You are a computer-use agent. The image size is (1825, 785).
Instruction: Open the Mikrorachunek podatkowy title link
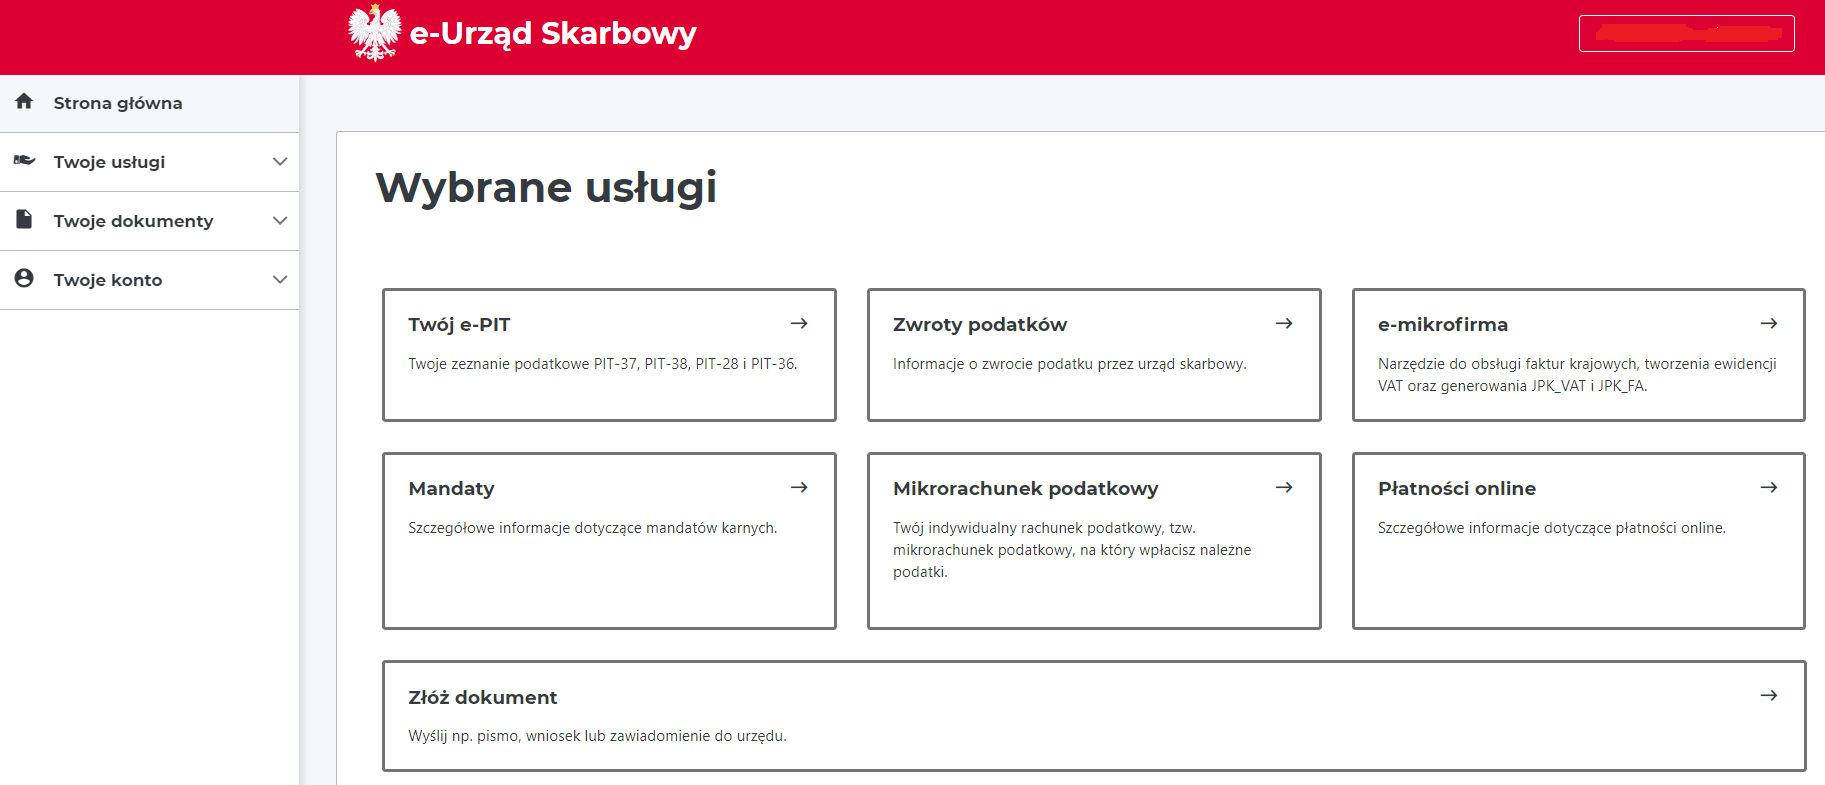pos(1025,489)
